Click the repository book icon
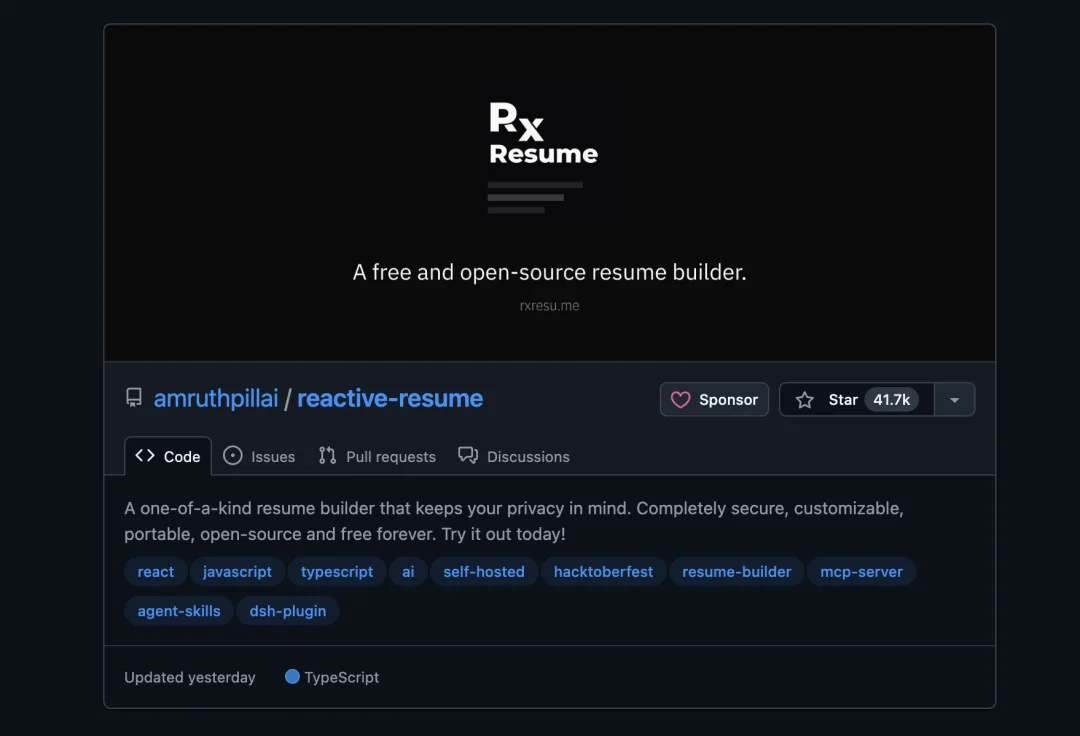The image size is (1080, 736). tap(134, 398)
